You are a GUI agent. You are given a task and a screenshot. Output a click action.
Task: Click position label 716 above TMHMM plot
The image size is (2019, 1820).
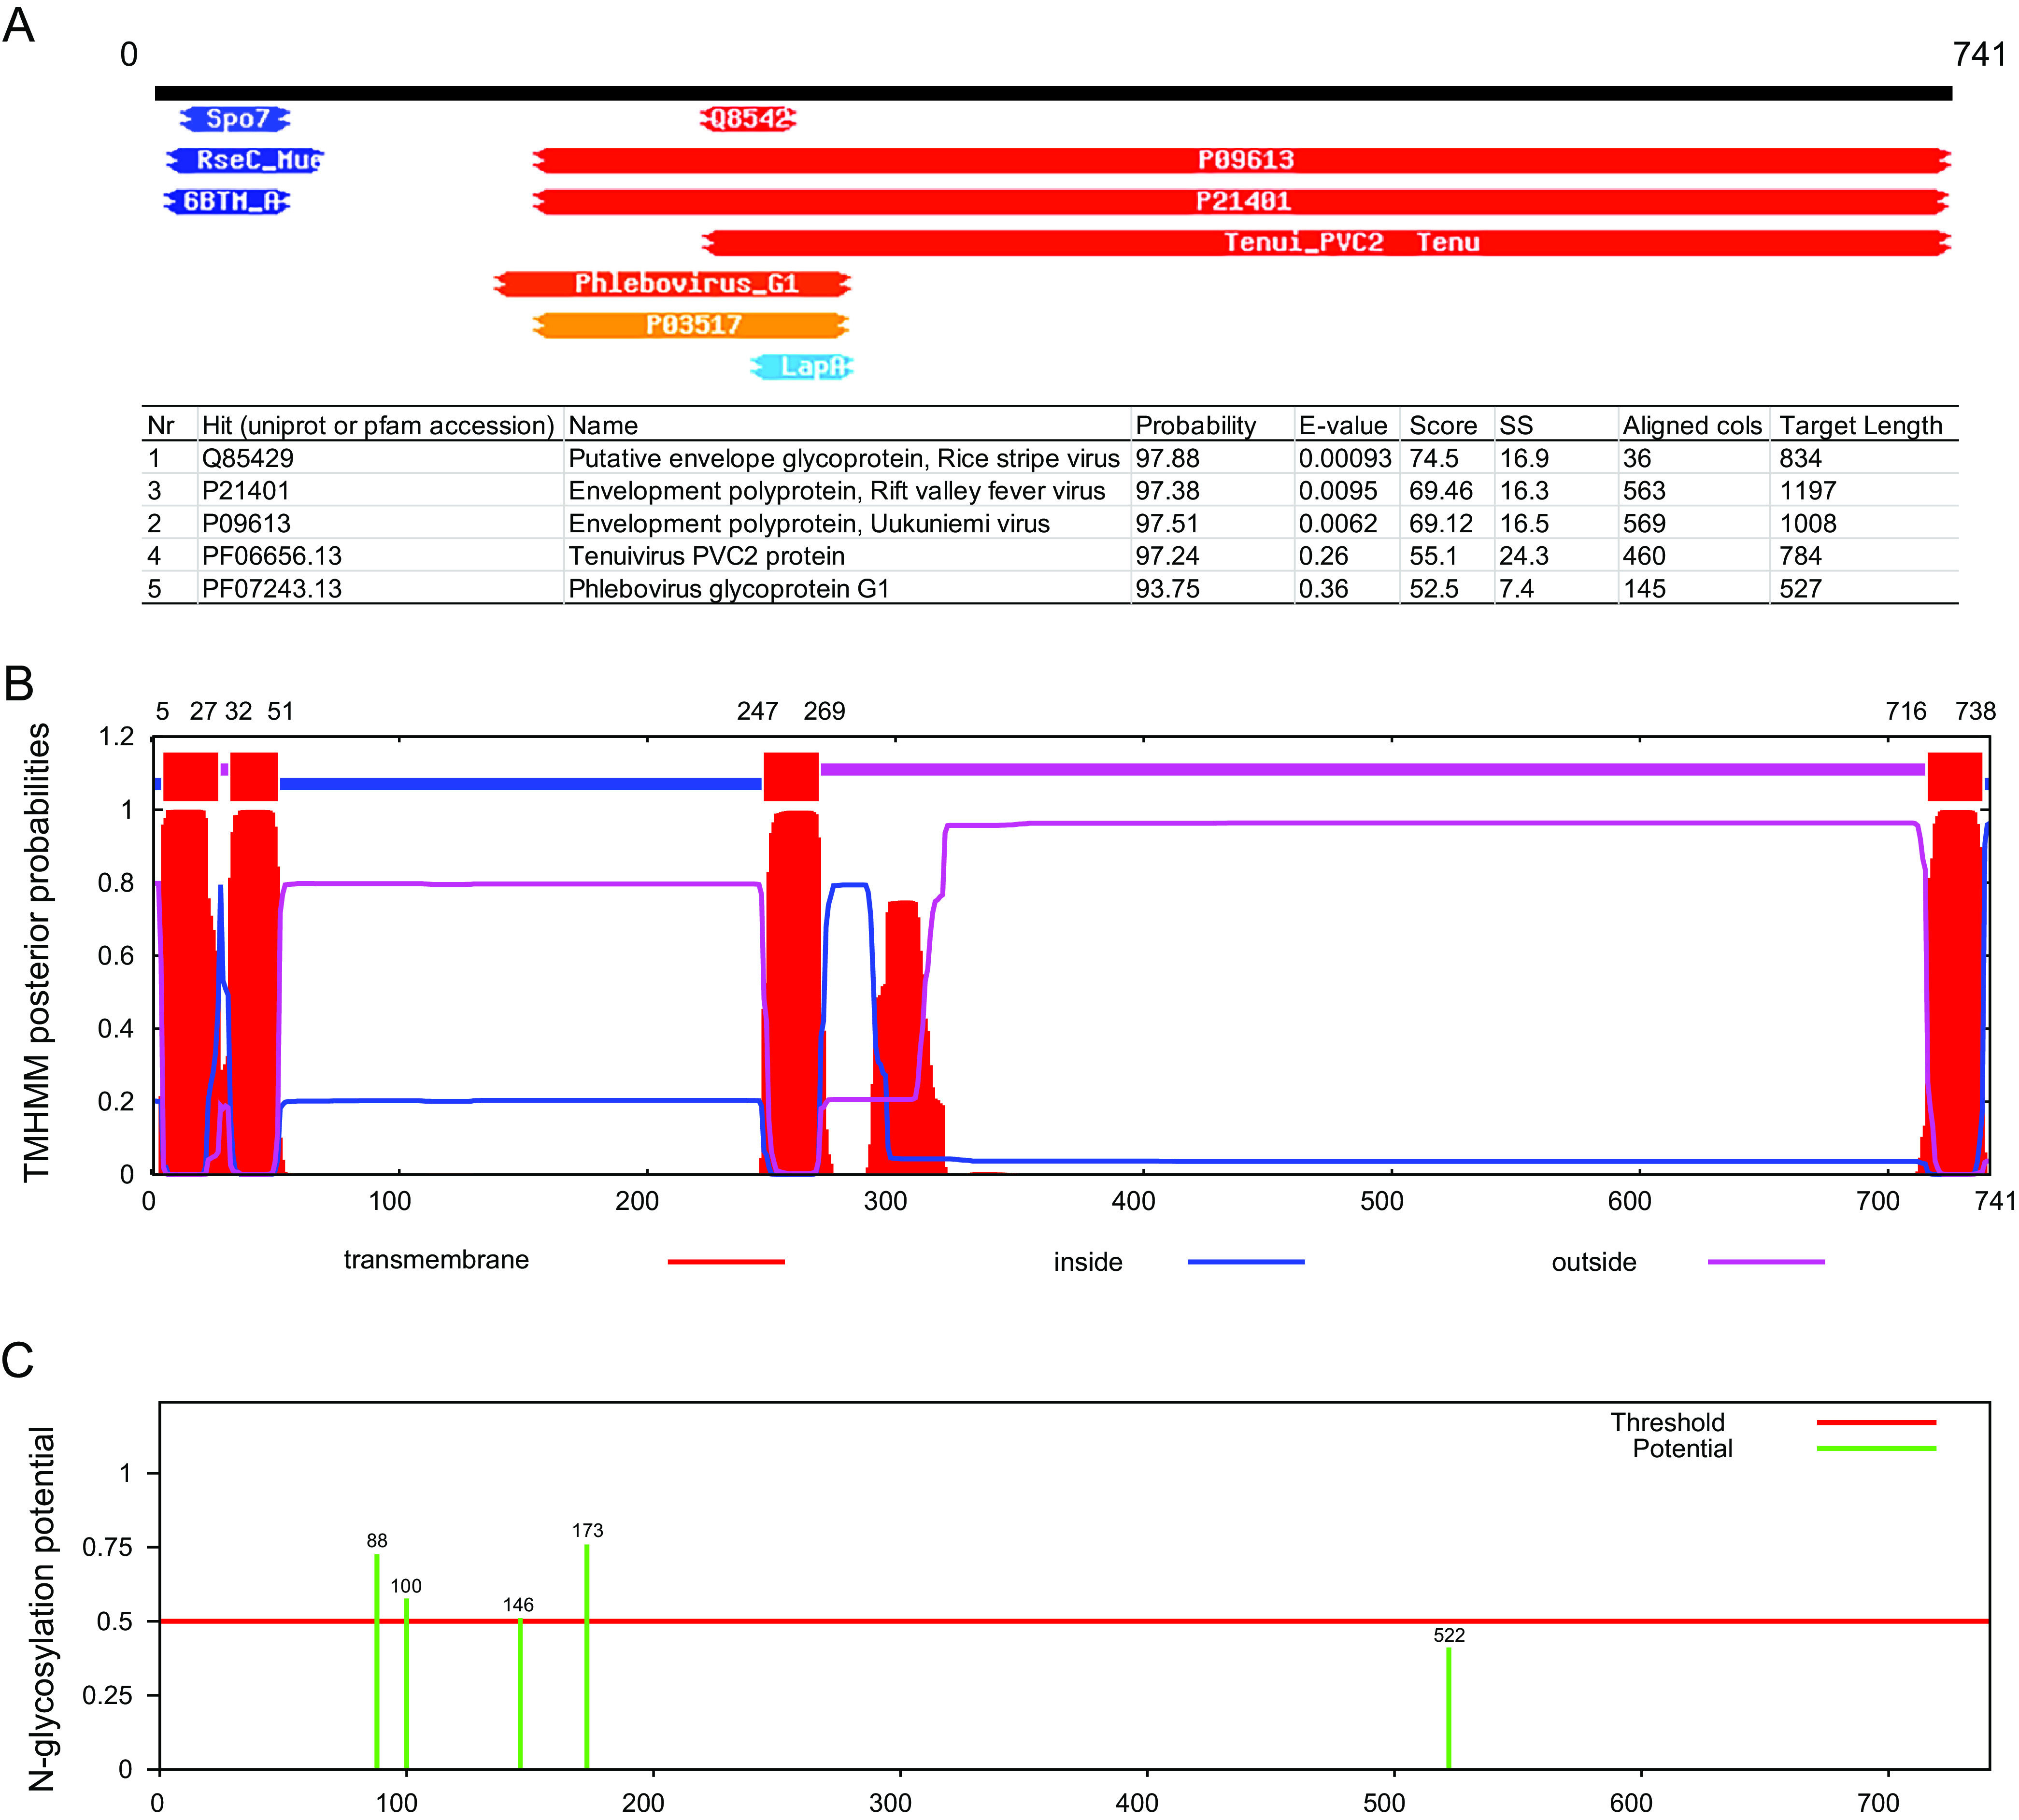1906,711
